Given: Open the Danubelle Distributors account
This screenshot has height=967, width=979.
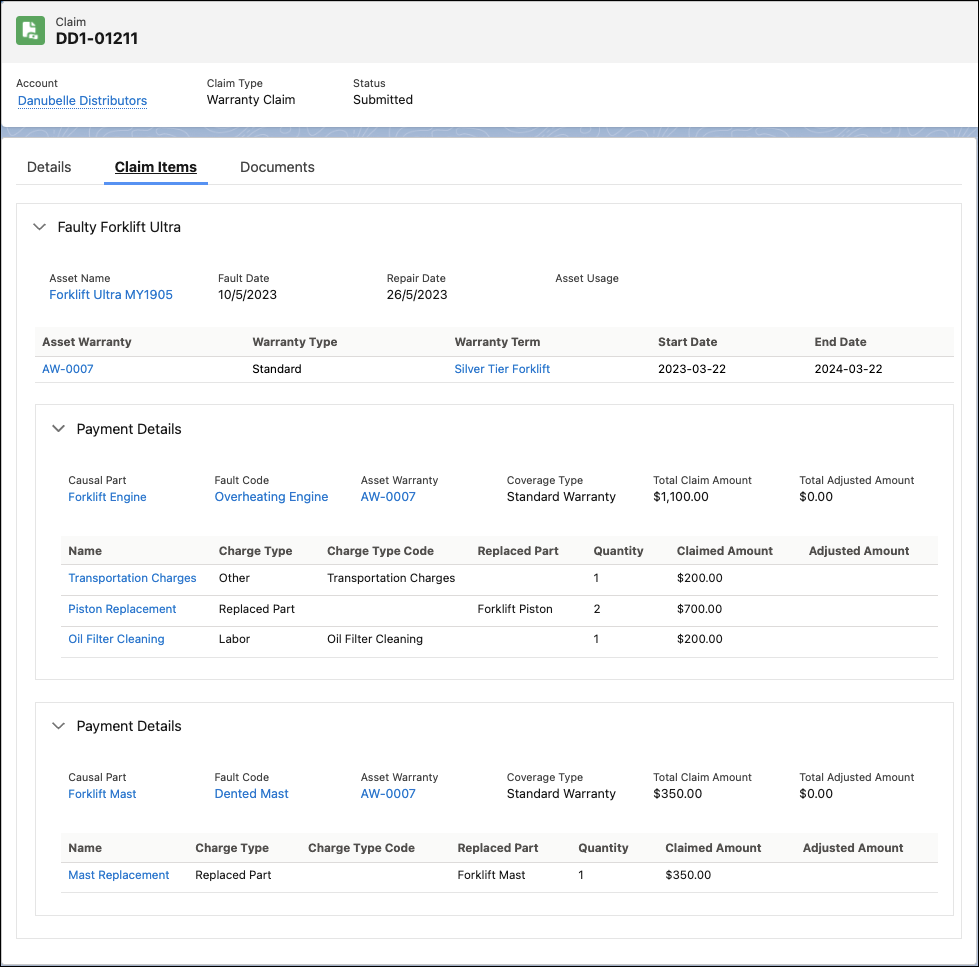Looking at the screenshot, I should click(x=81, y=100).
